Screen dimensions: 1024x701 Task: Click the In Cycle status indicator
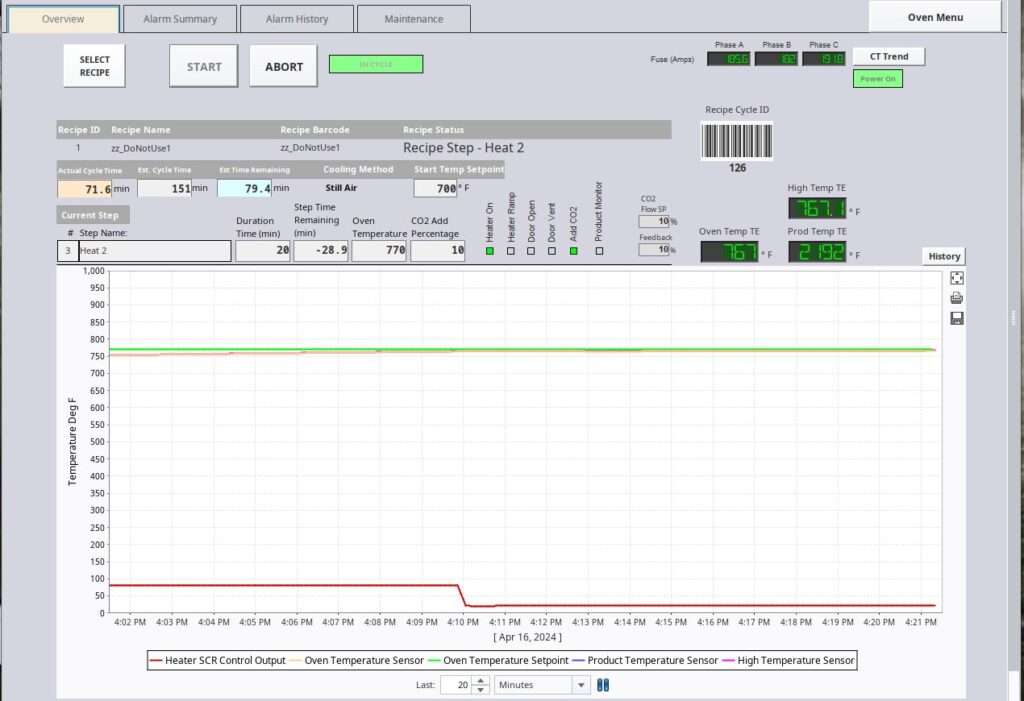[376, 64]
